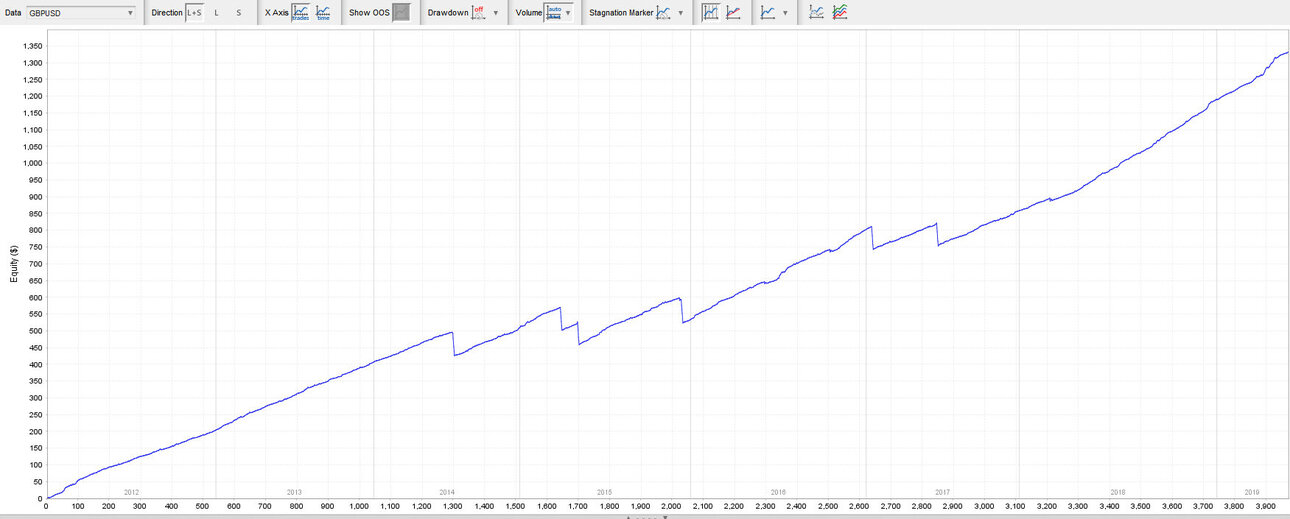Click the vertical period lines chart icon

click(710, 13)
